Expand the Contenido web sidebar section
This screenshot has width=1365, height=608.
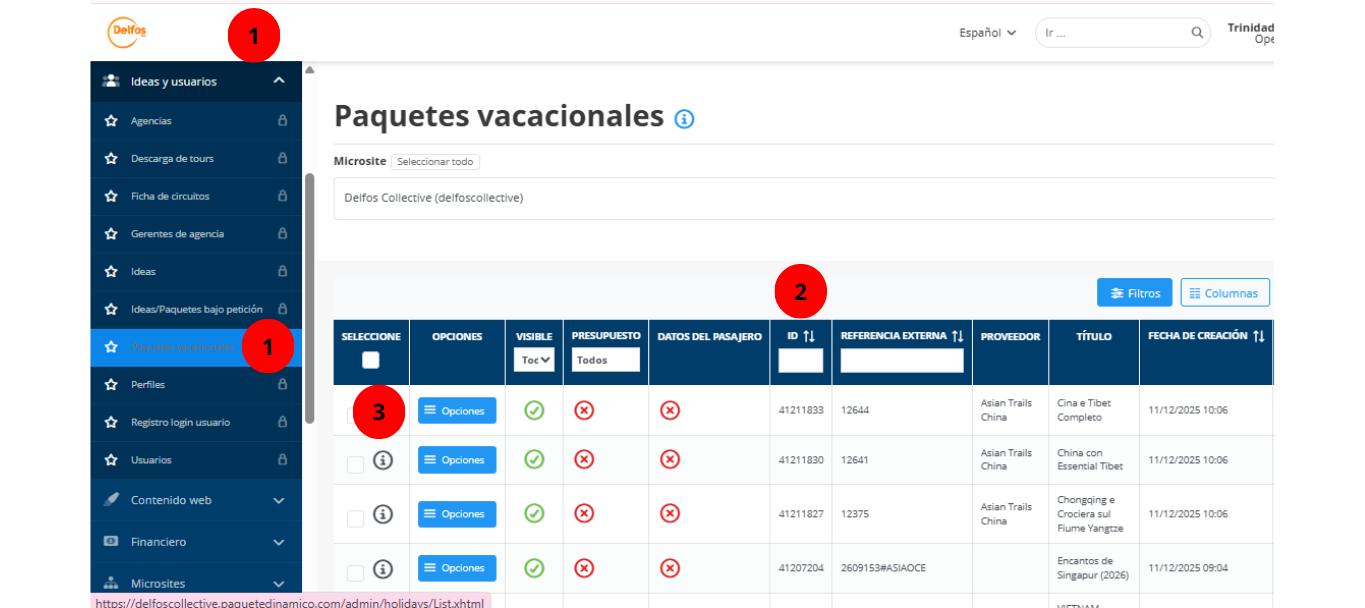coord(195,500)
